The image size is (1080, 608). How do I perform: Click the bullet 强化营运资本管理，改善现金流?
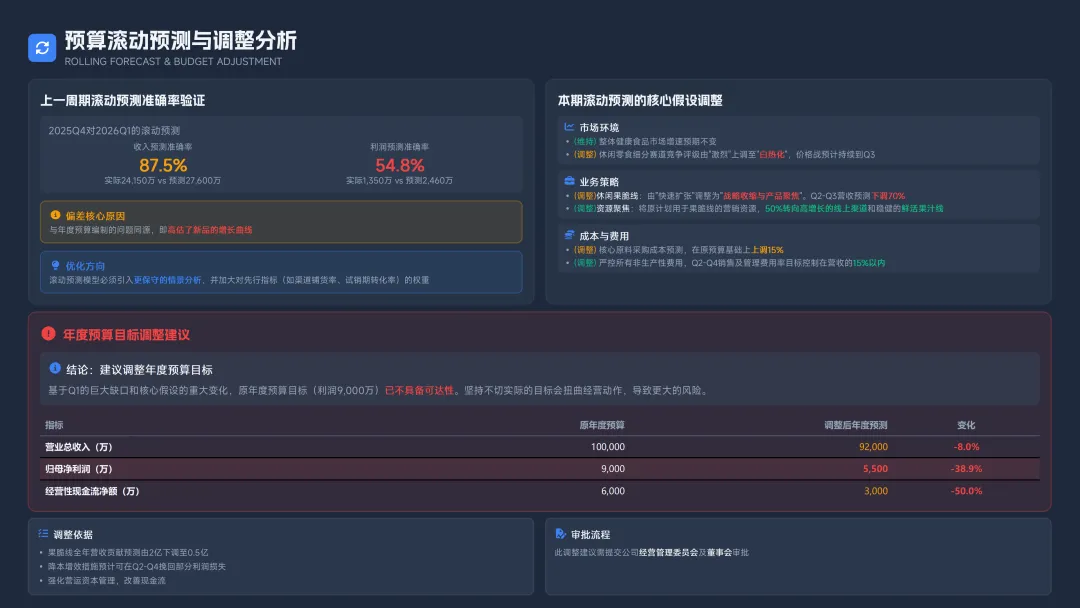[107, 580]
